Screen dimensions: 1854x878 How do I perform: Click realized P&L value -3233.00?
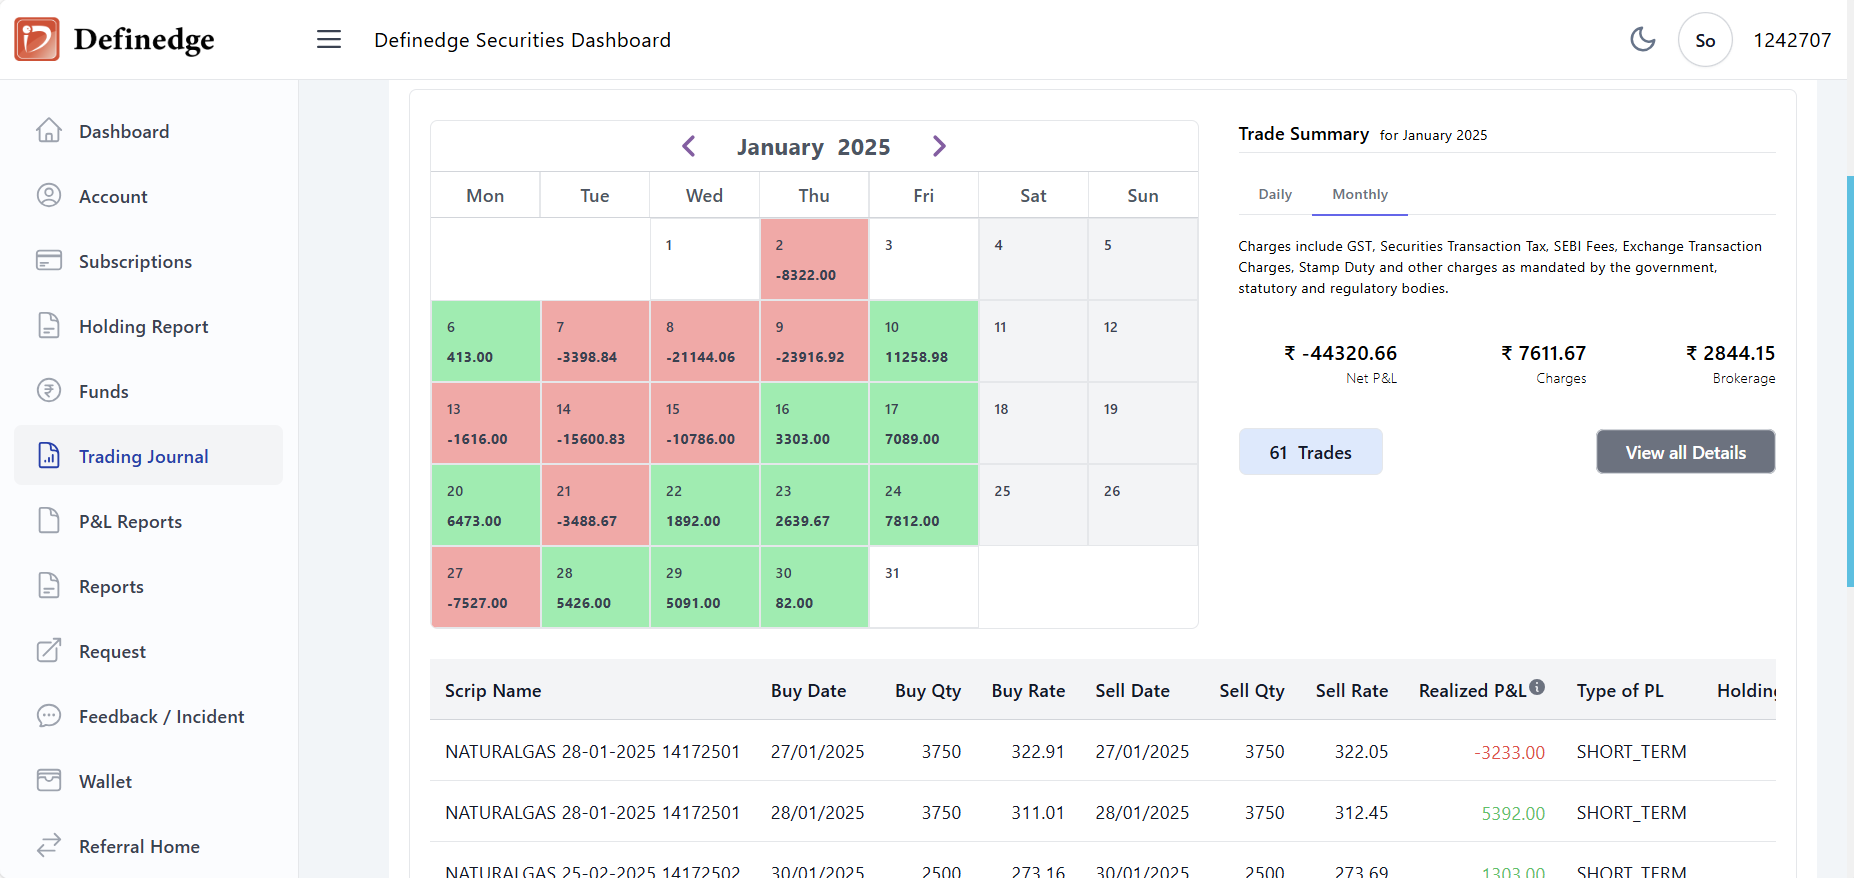tap(1509, 752)
